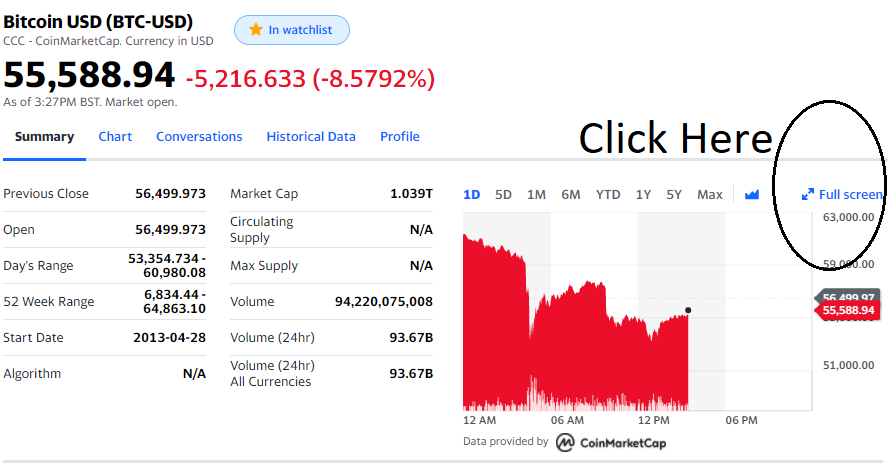Screen dimensions: 888x464
Task: Click the CoinMarketCap logo below the chart
Action: coord(611,442)
